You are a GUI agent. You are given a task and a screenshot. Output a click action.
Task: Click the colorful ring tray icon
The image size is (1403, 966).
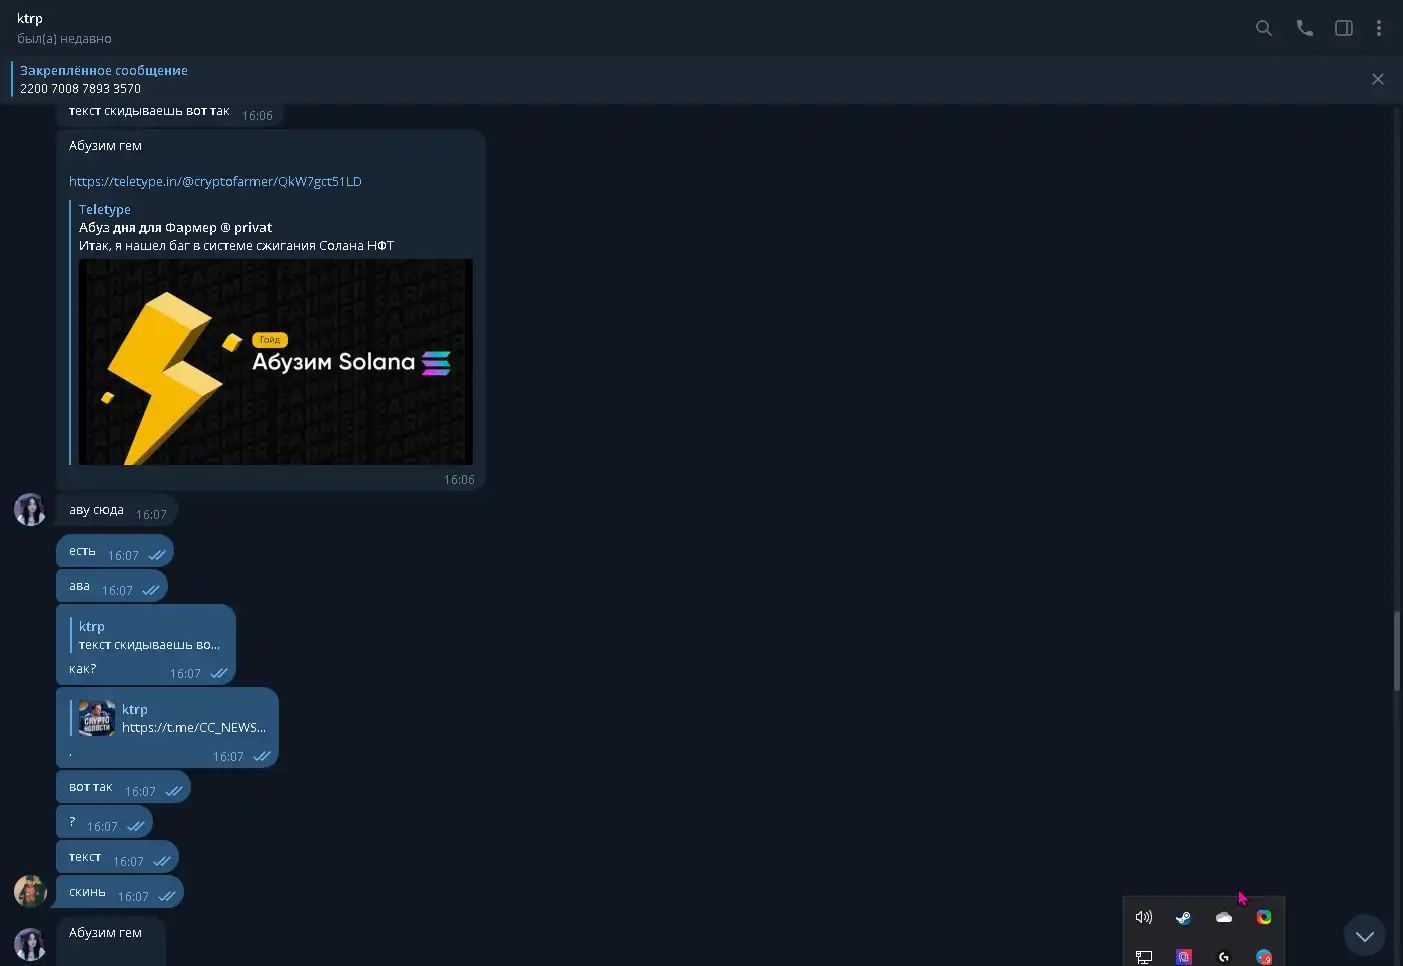[1264, 917]
